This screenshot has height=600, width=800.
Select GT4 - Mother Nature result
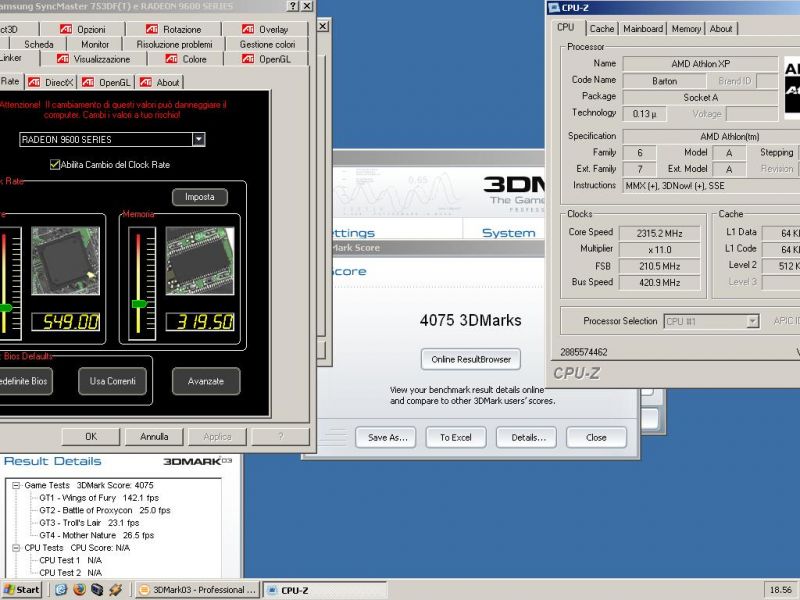(x=96, y=535)
